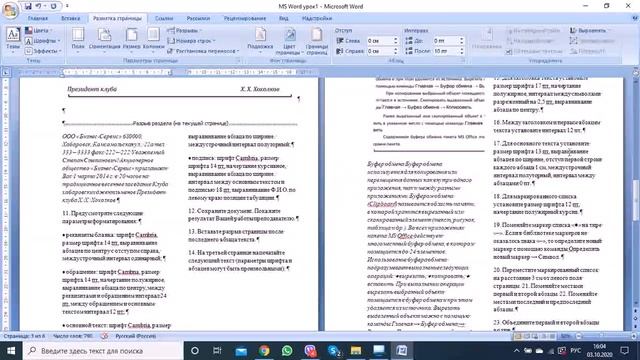
Task: Open Границы страниц dialog
Action: point(317,41)
